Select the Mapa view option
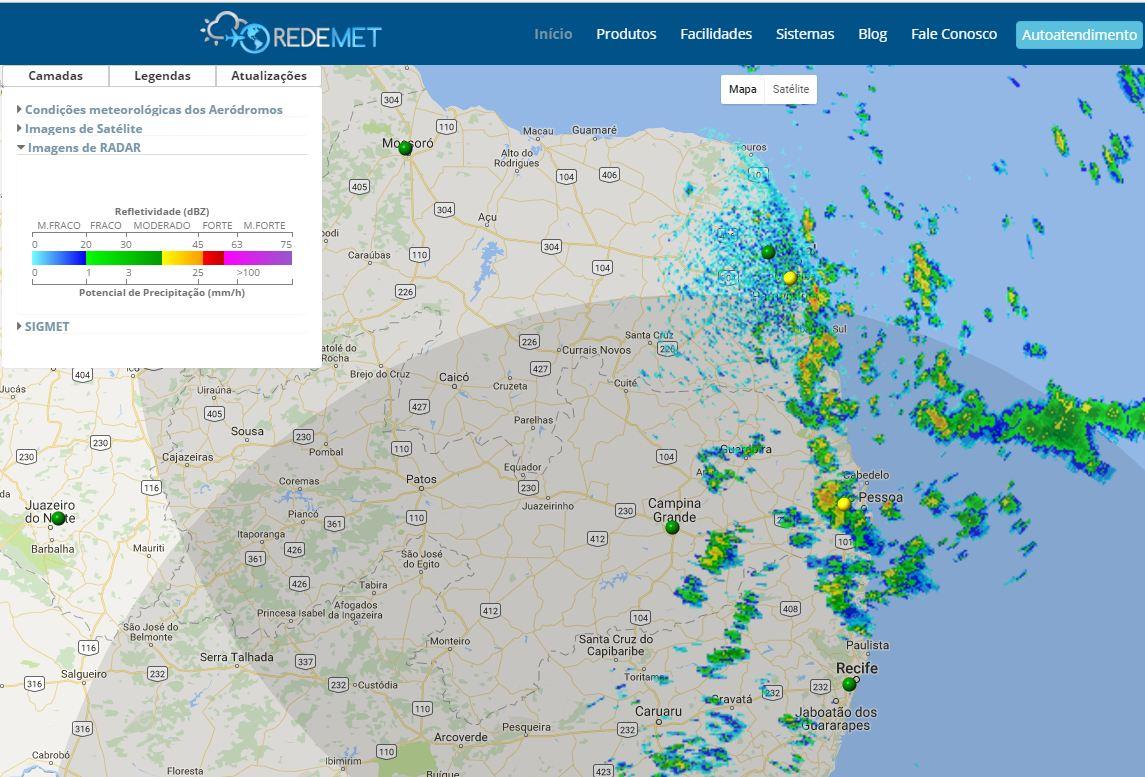Viewport: 1145px width, 777px height. [742, 89]
